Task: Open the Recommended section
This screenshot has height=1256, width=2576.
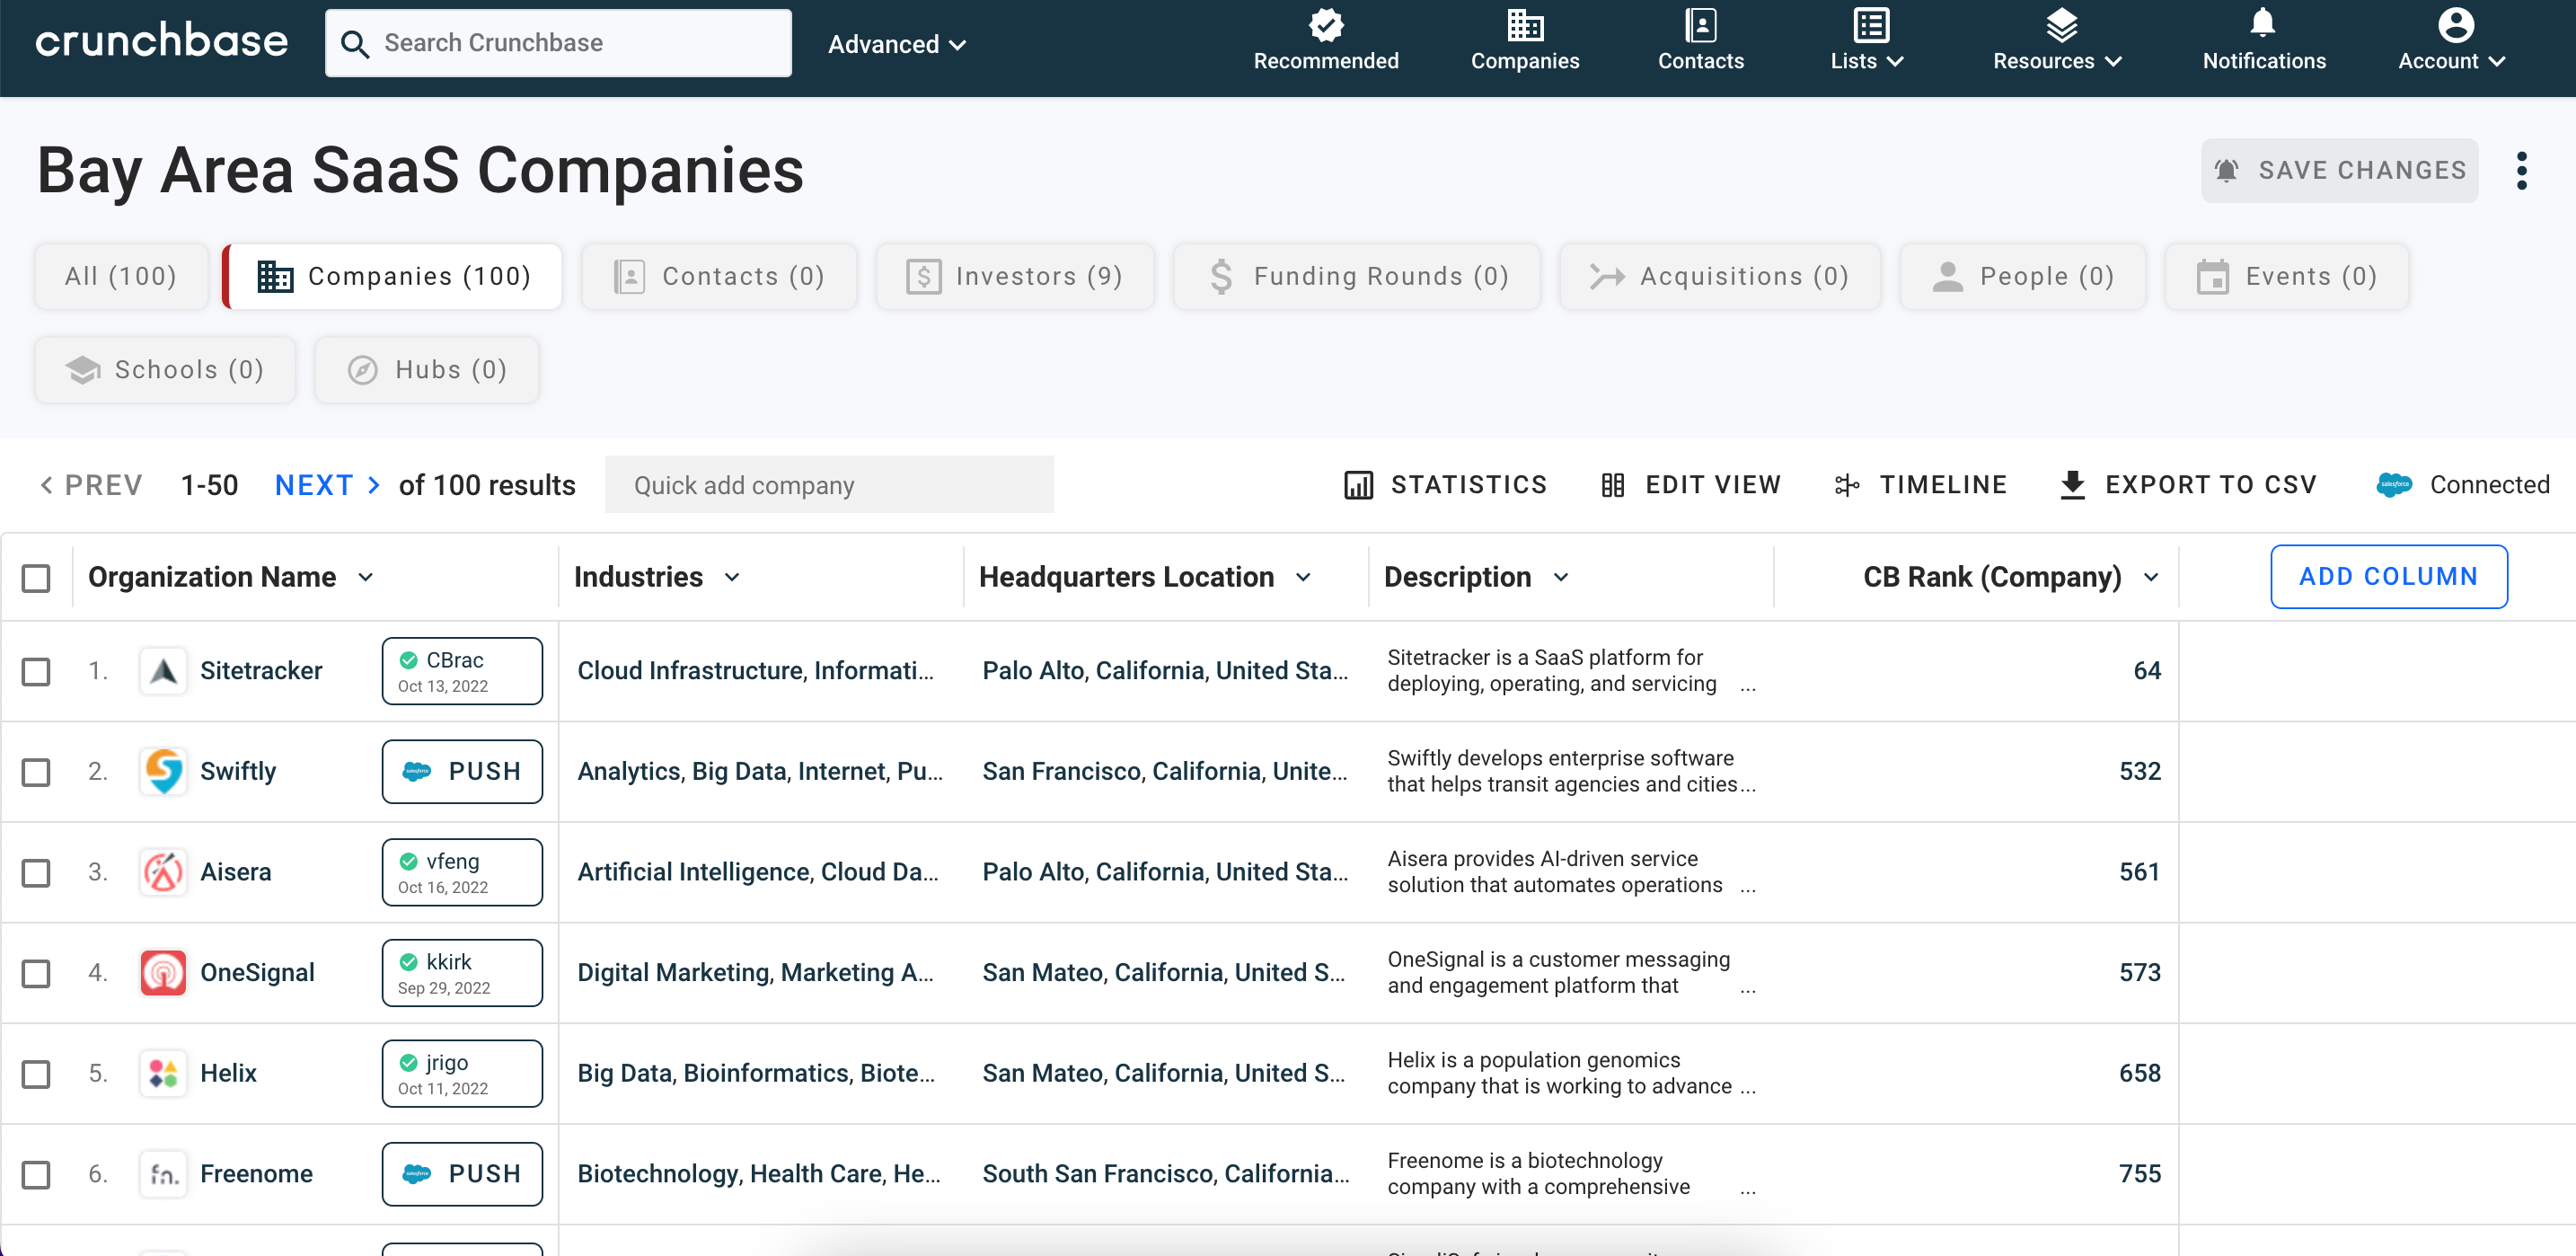Action: coord(1325,42)
